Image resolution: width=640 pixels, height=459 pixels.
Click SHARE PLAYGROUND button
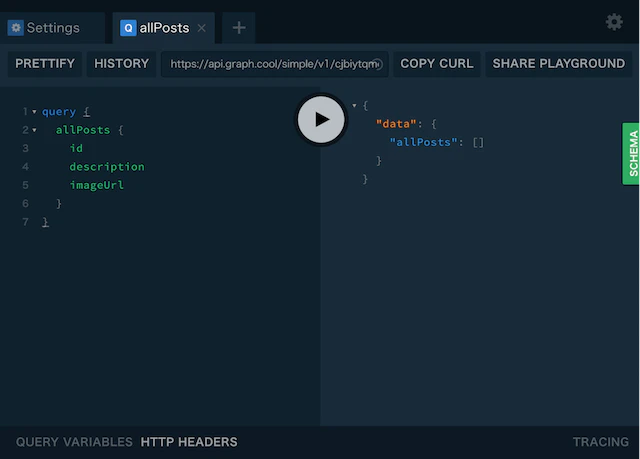pyautogui.click(x=558, y=64)
